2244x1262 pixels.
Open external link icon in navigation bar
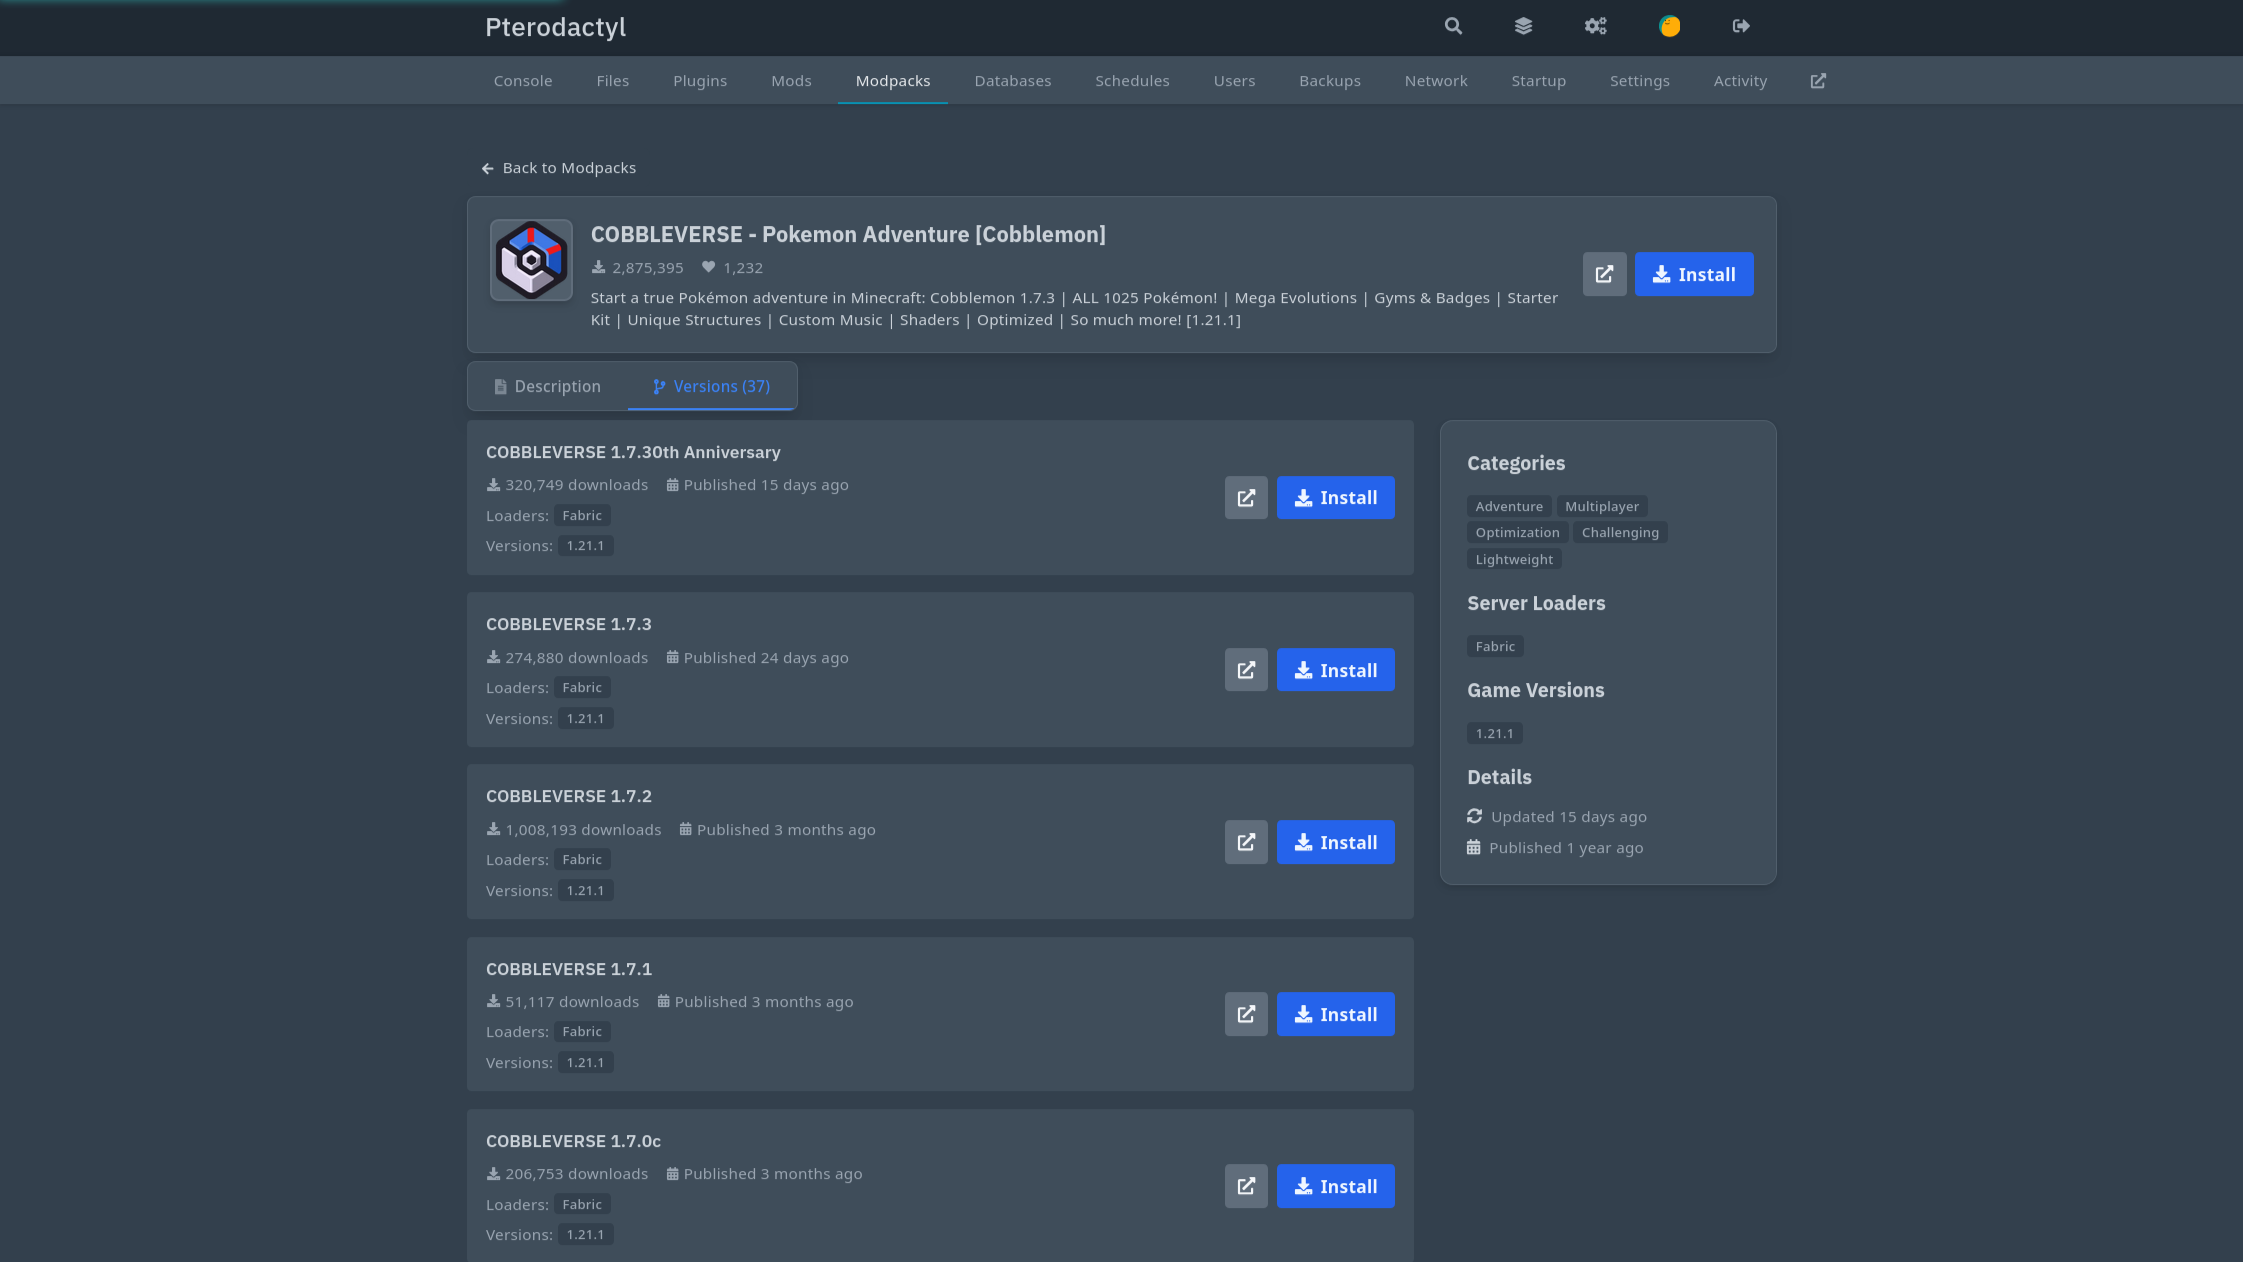point(1818,81)
